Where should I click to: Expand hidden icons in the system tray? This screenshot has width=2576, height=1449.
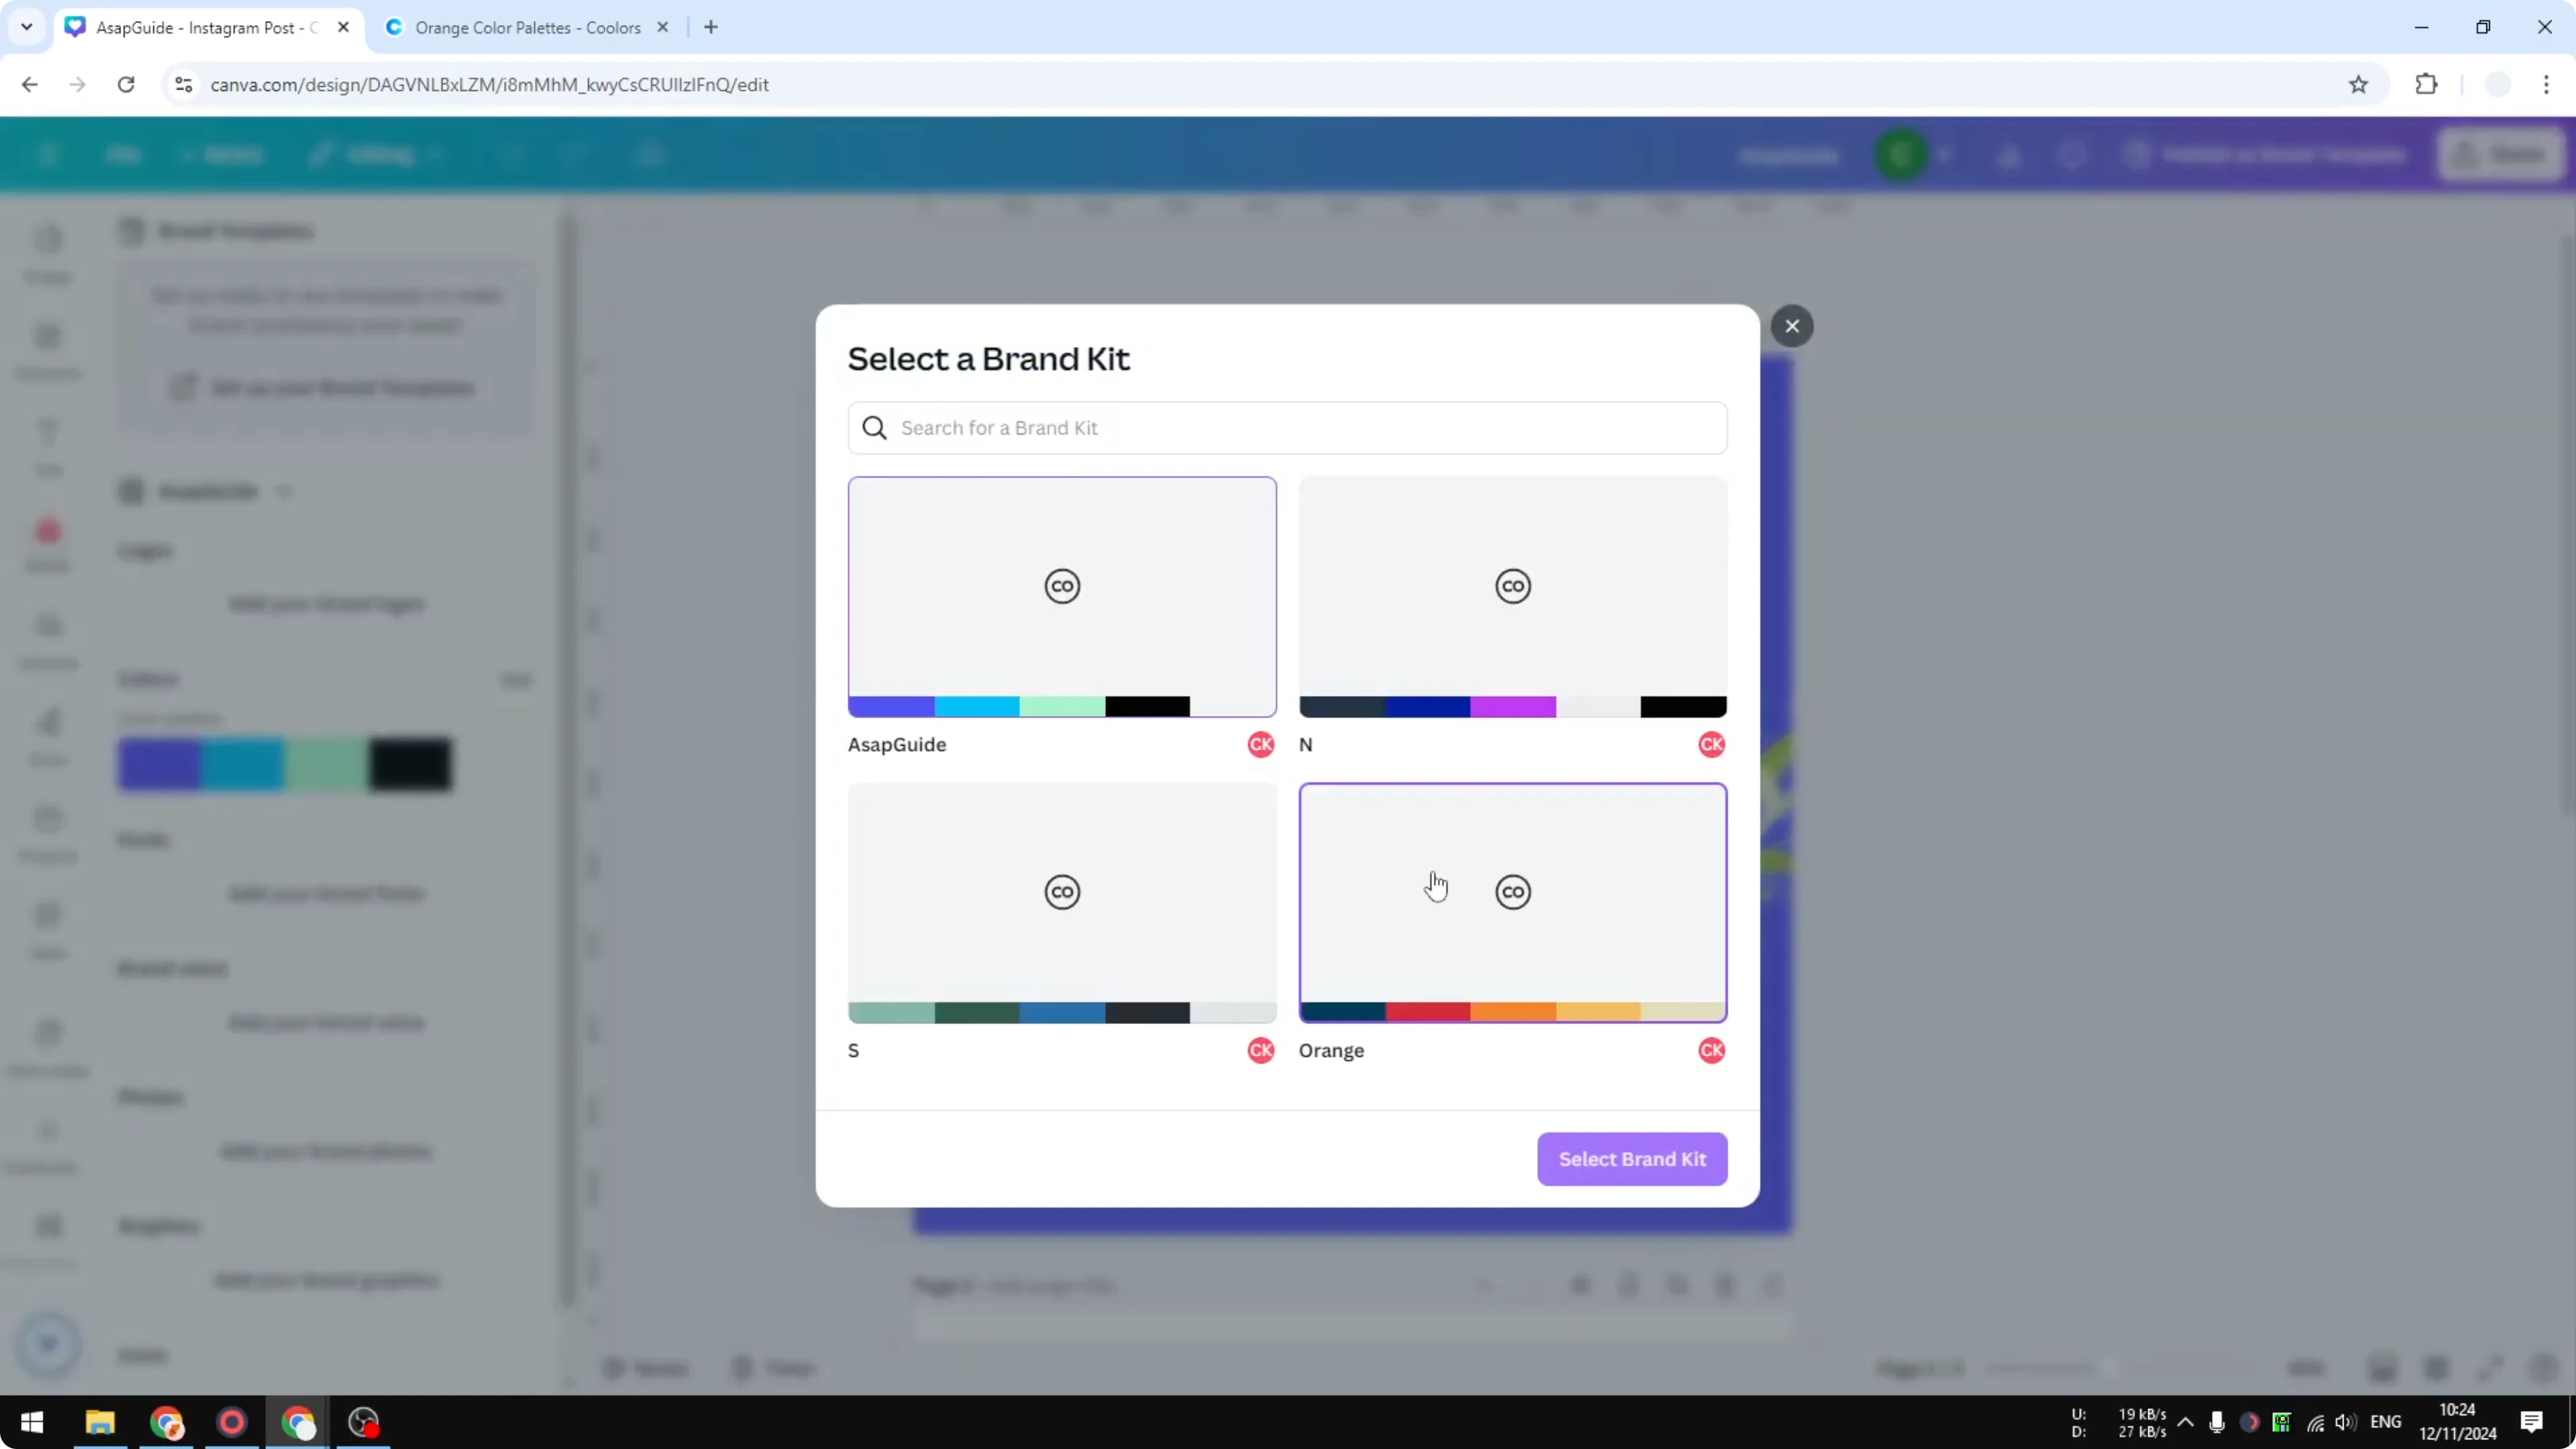click(x=2186, y=1422)
